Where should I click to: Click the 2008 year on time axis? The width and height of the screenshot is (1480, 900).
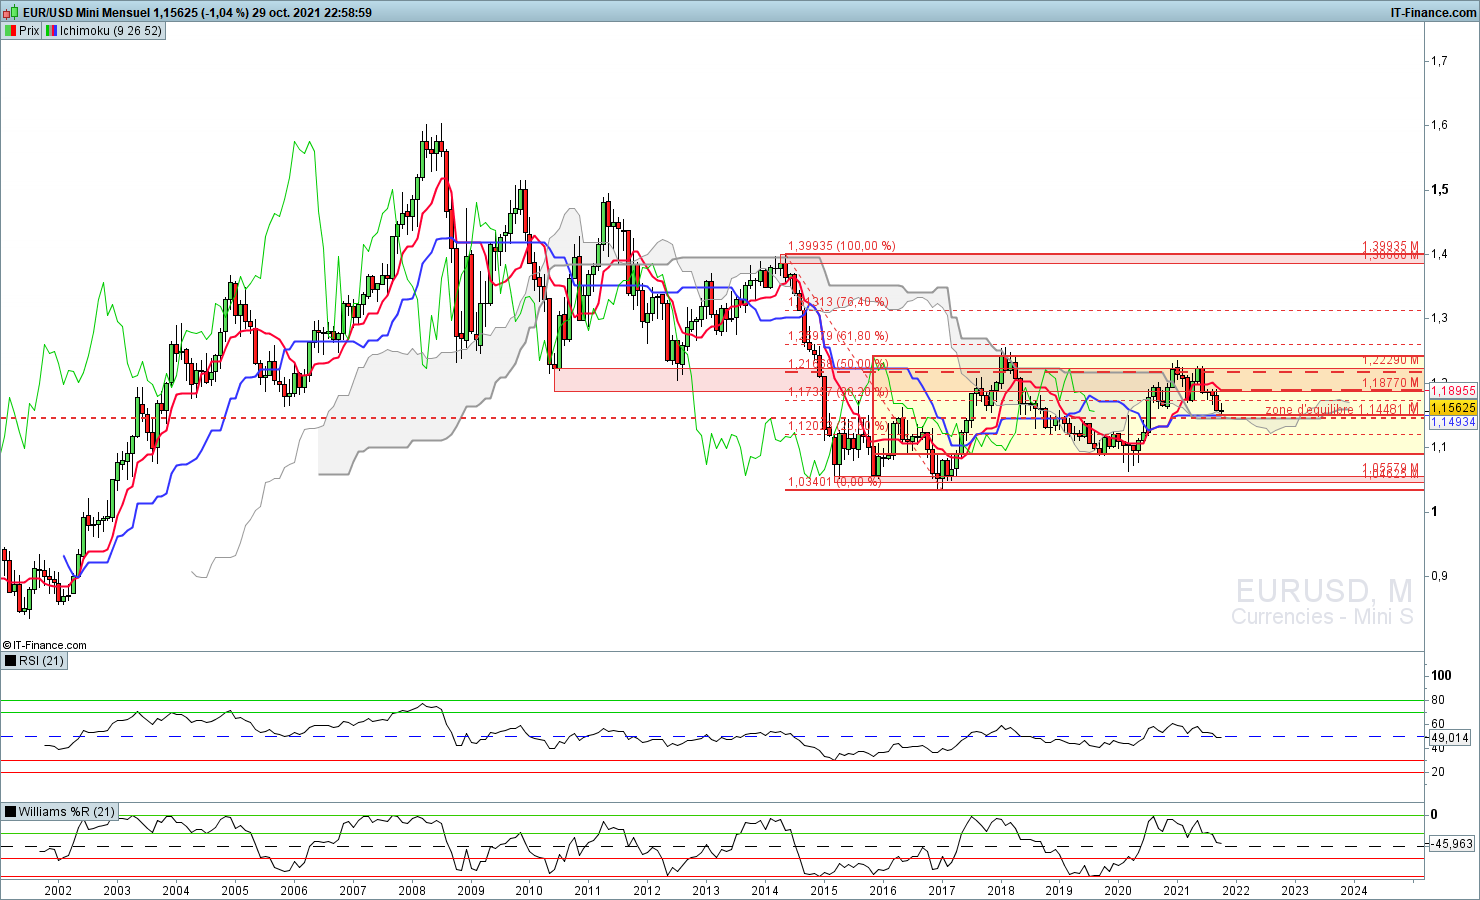(412, 890)
